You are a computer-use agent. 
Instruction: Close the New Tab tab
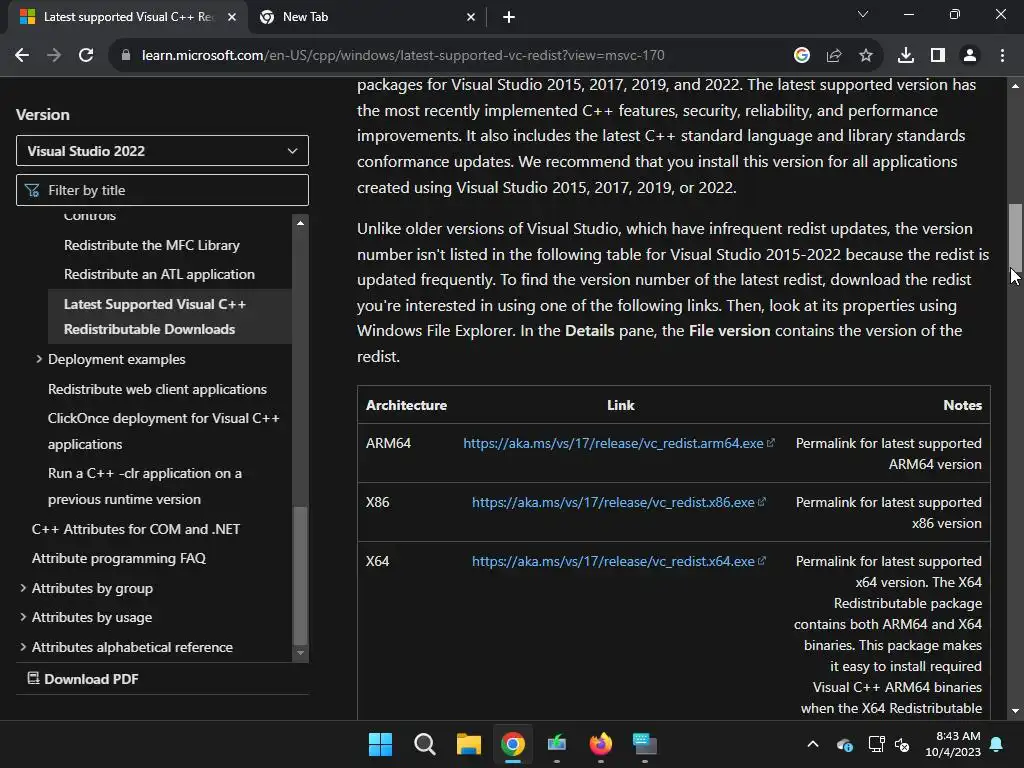pyautogui.click(x=471, y=17)
